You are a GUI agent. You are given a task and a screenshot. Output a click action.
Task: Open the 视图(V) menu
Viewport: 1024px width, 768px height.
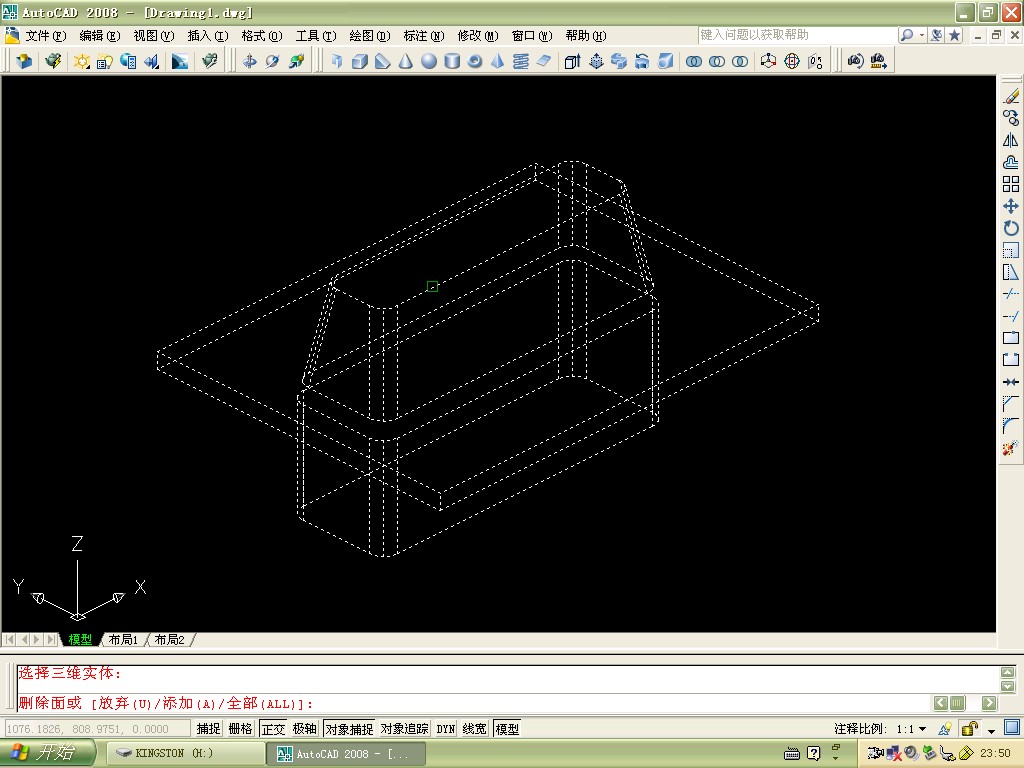(x=153, y=35)
